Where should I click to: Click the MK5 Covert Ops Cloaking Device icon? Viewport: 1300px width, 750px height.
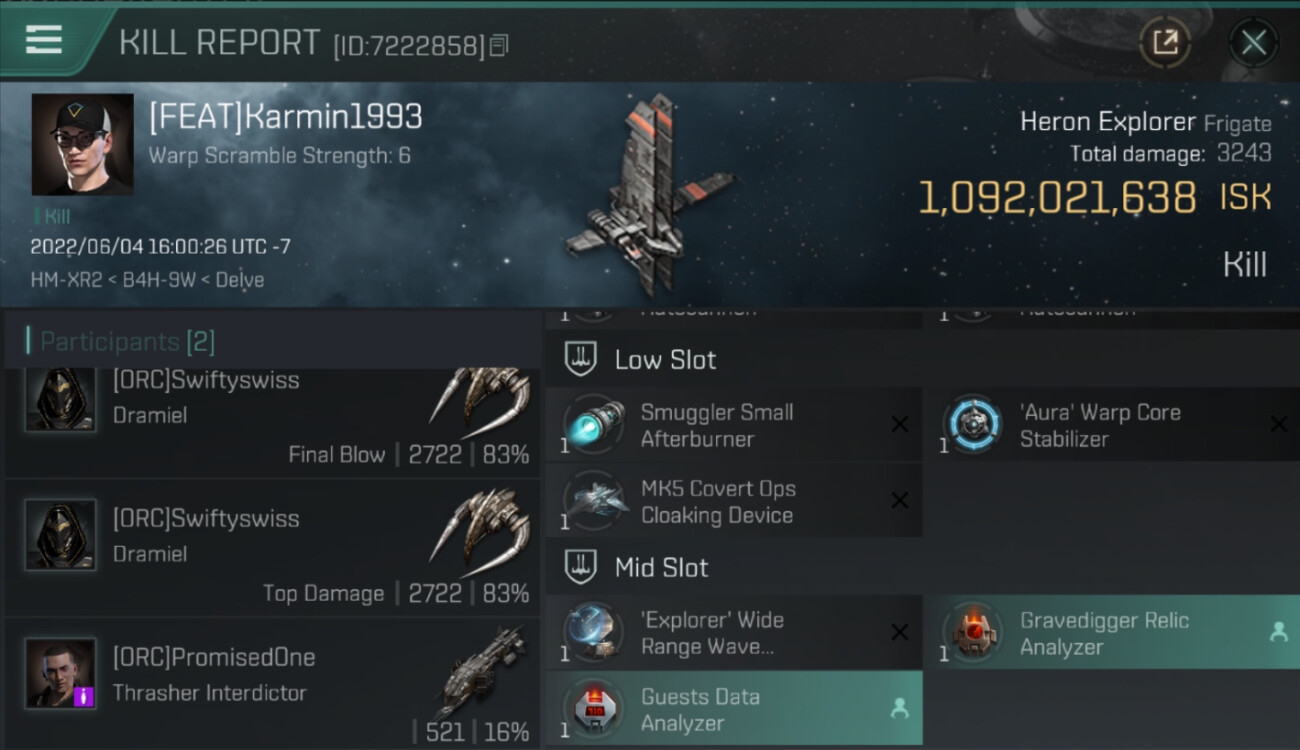tap(593, 500)
